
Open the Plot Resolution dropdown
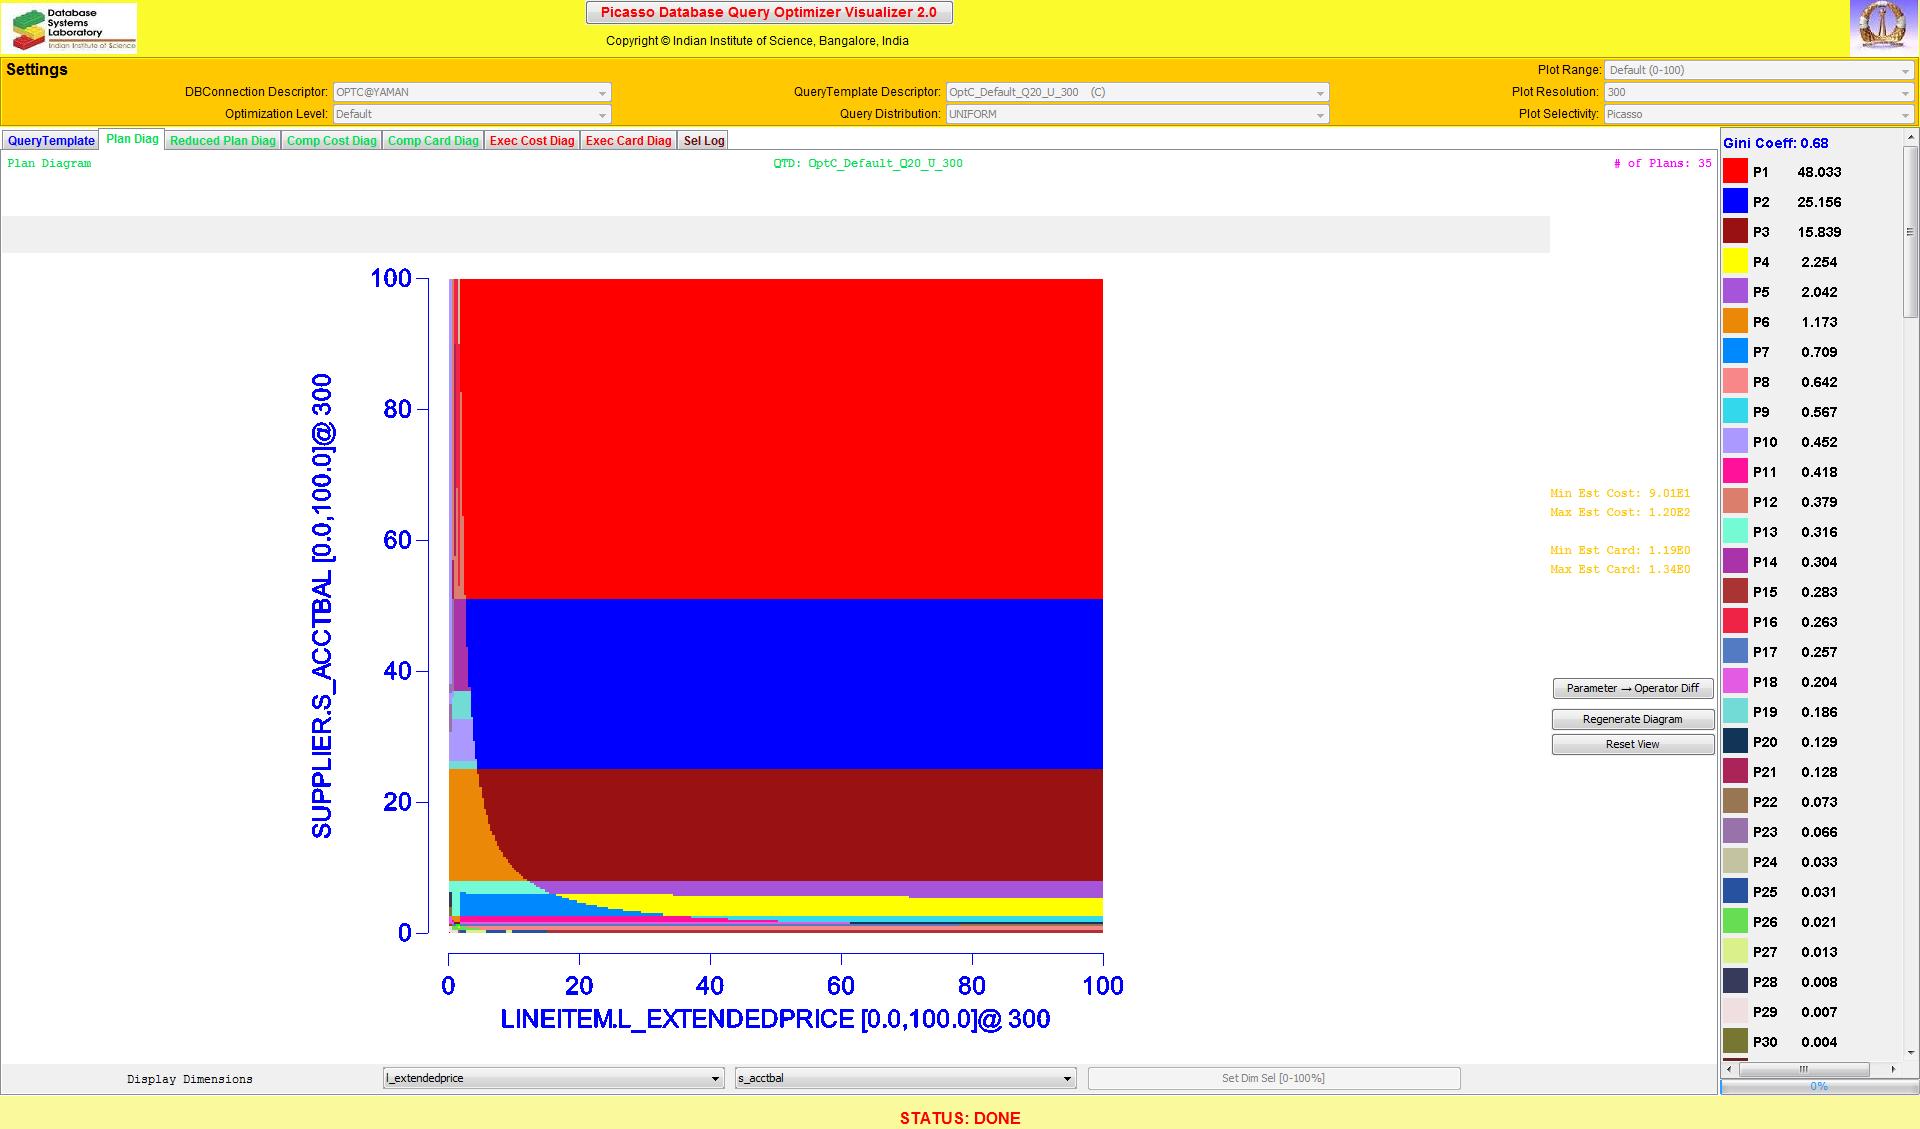[1758, 92]
